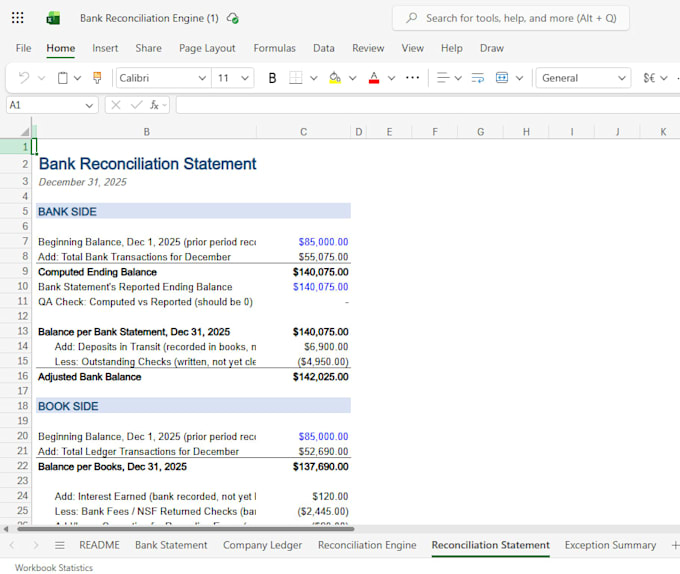Image resolution: width=680 pixels, height=574 pixels.
Task: Click the Share tab
Action: (148, 48)
